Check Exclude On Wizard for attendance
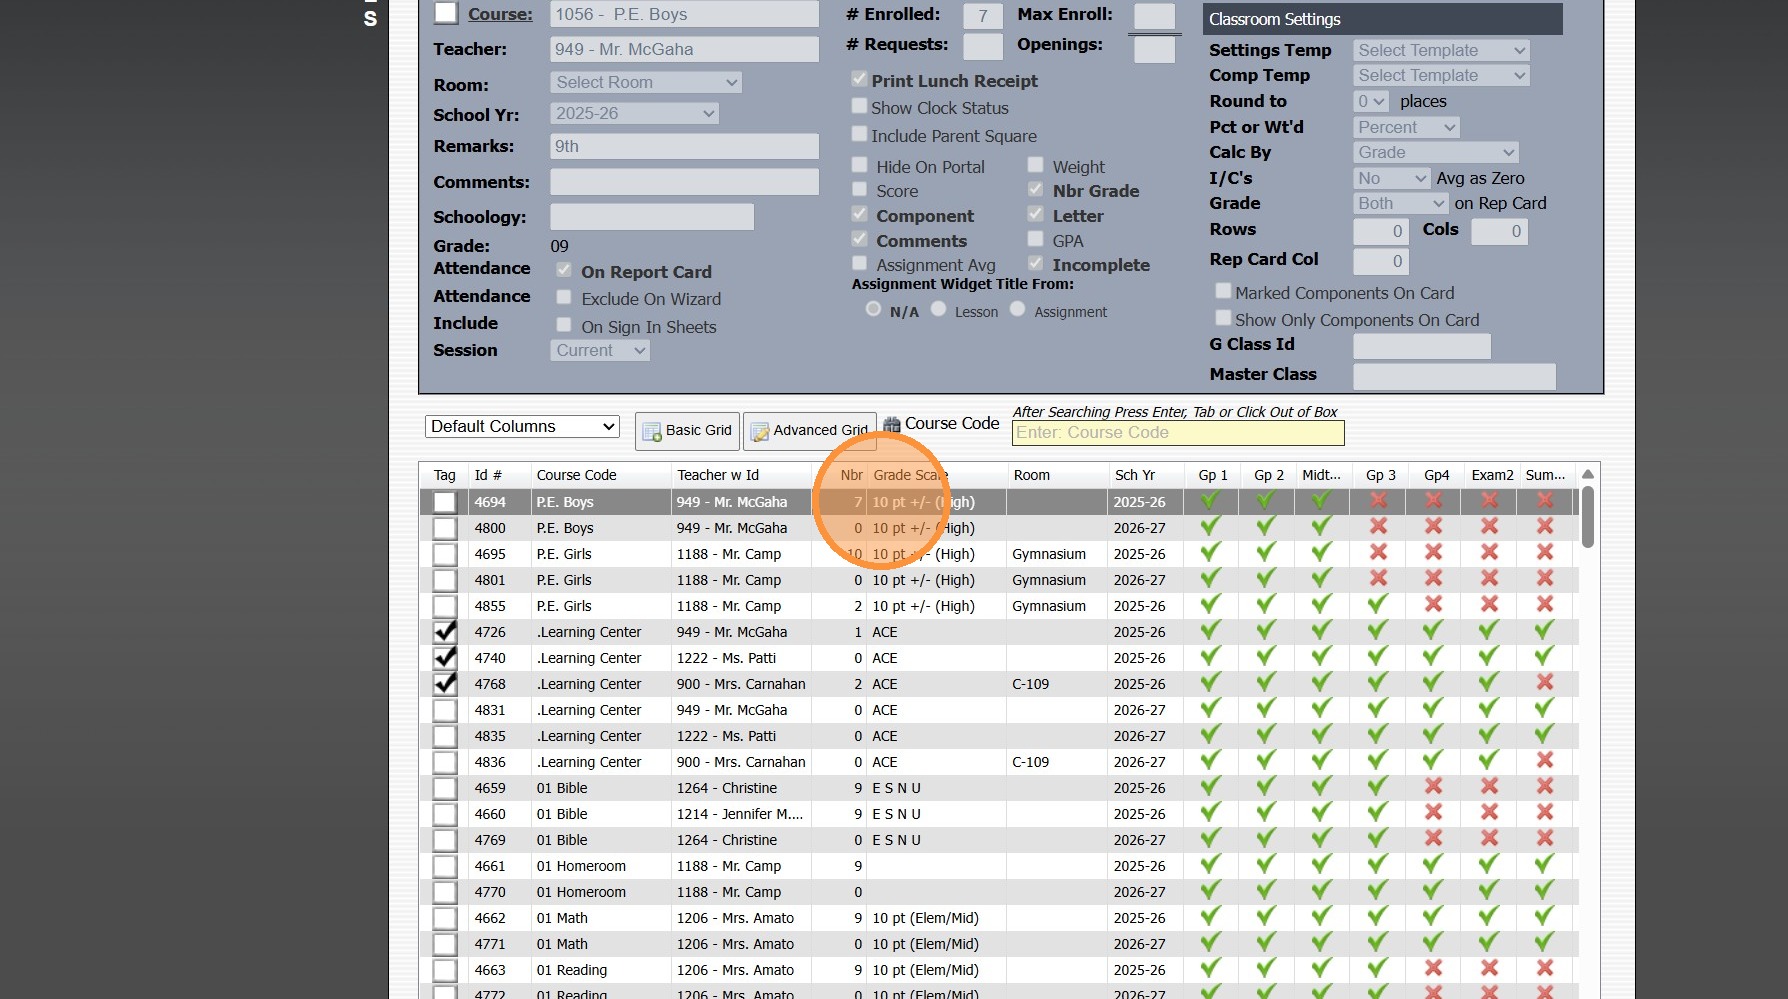This screenshot has width=1788, height=999. [564, 298]
